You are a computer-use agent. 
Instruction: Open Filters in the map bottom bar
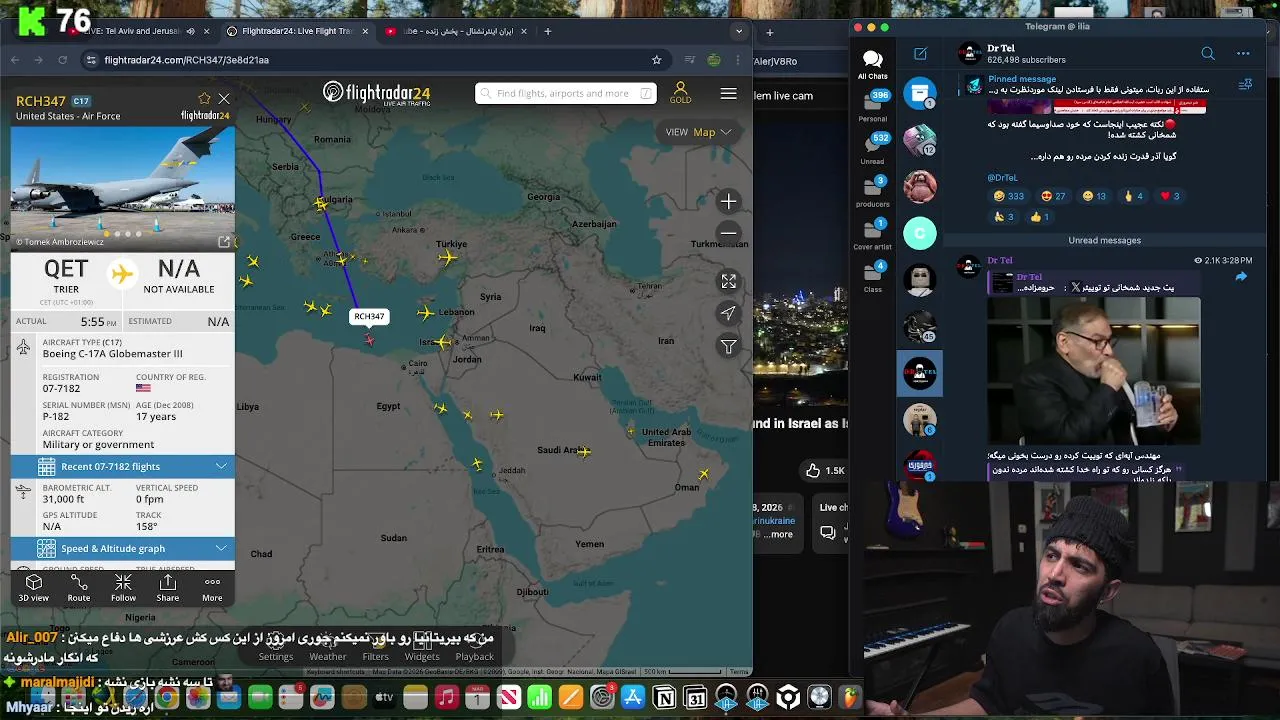(376, 648)
